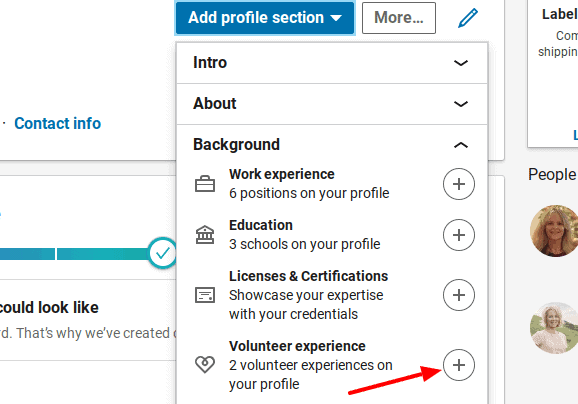Viewport: 578px width, 404px height.
Task: Click the Education building icon
Action: tap(205, 235)
